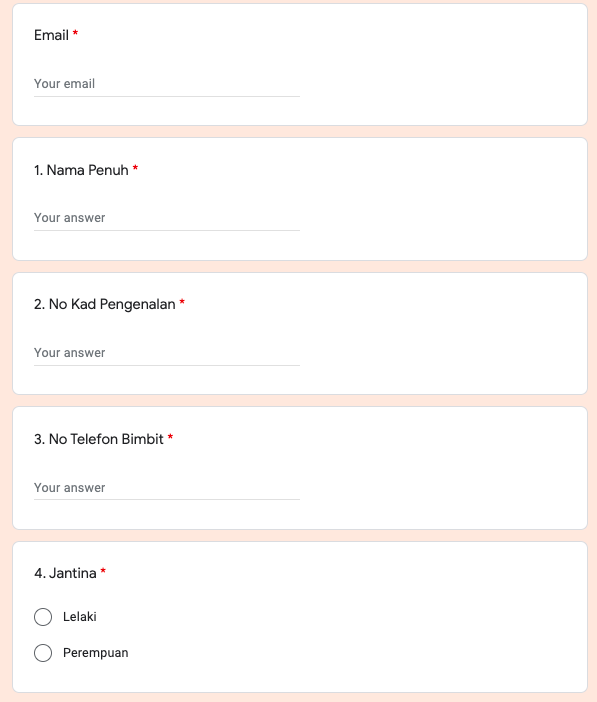Screen dimensions: 597x702
Task: Click the '2. No Kad Pengenalan' heading
Action: pyautogui.click(x=105, y=304)
